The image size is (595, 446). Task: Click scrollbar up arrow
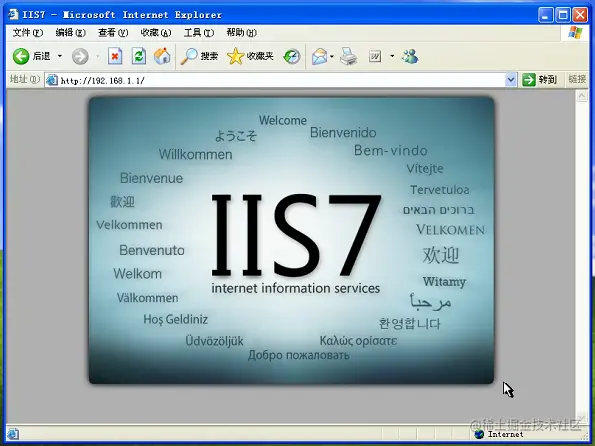581,96
